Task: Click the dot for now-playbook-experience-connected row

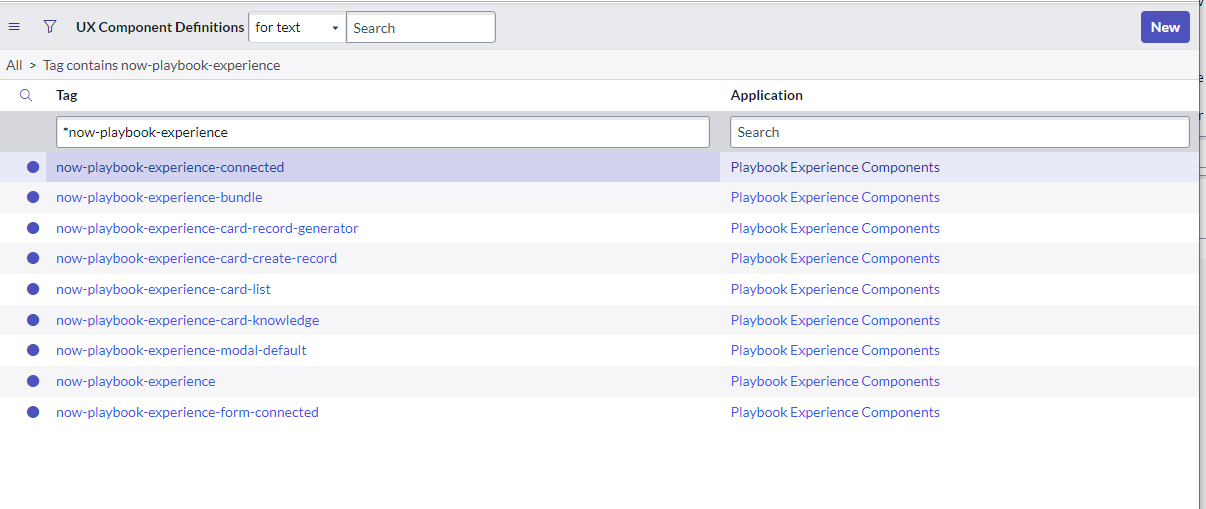Action: [x=33, y=167]
